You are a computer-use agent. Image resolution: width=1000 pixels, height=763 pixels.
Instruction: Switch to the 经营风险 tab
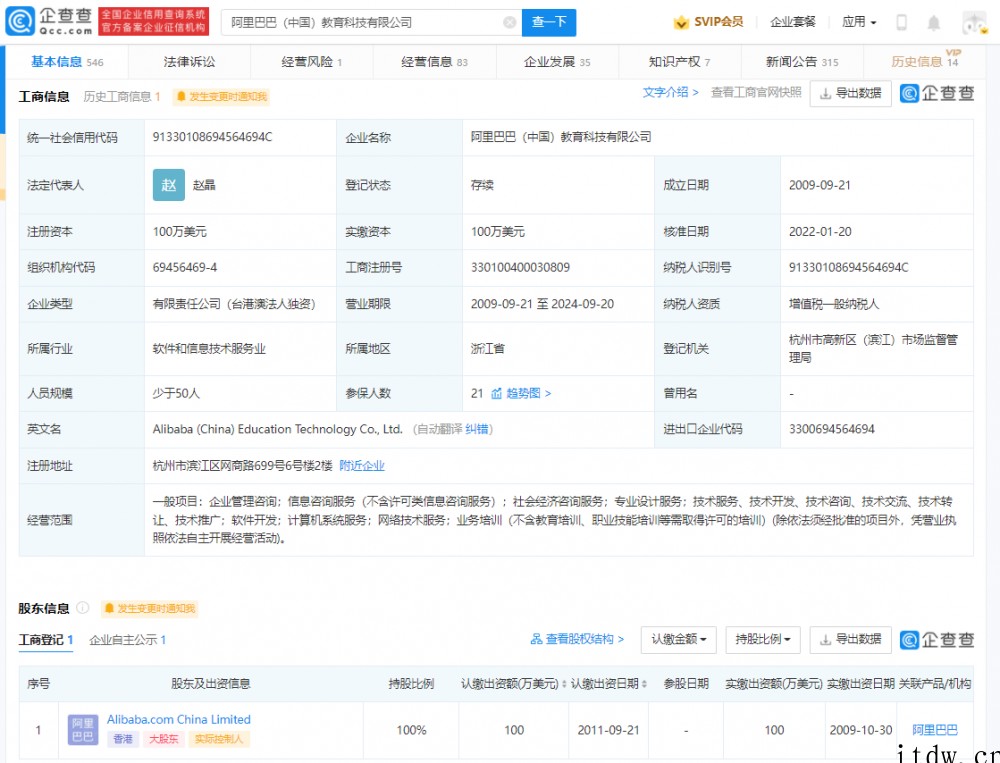(x=311, y=62)
